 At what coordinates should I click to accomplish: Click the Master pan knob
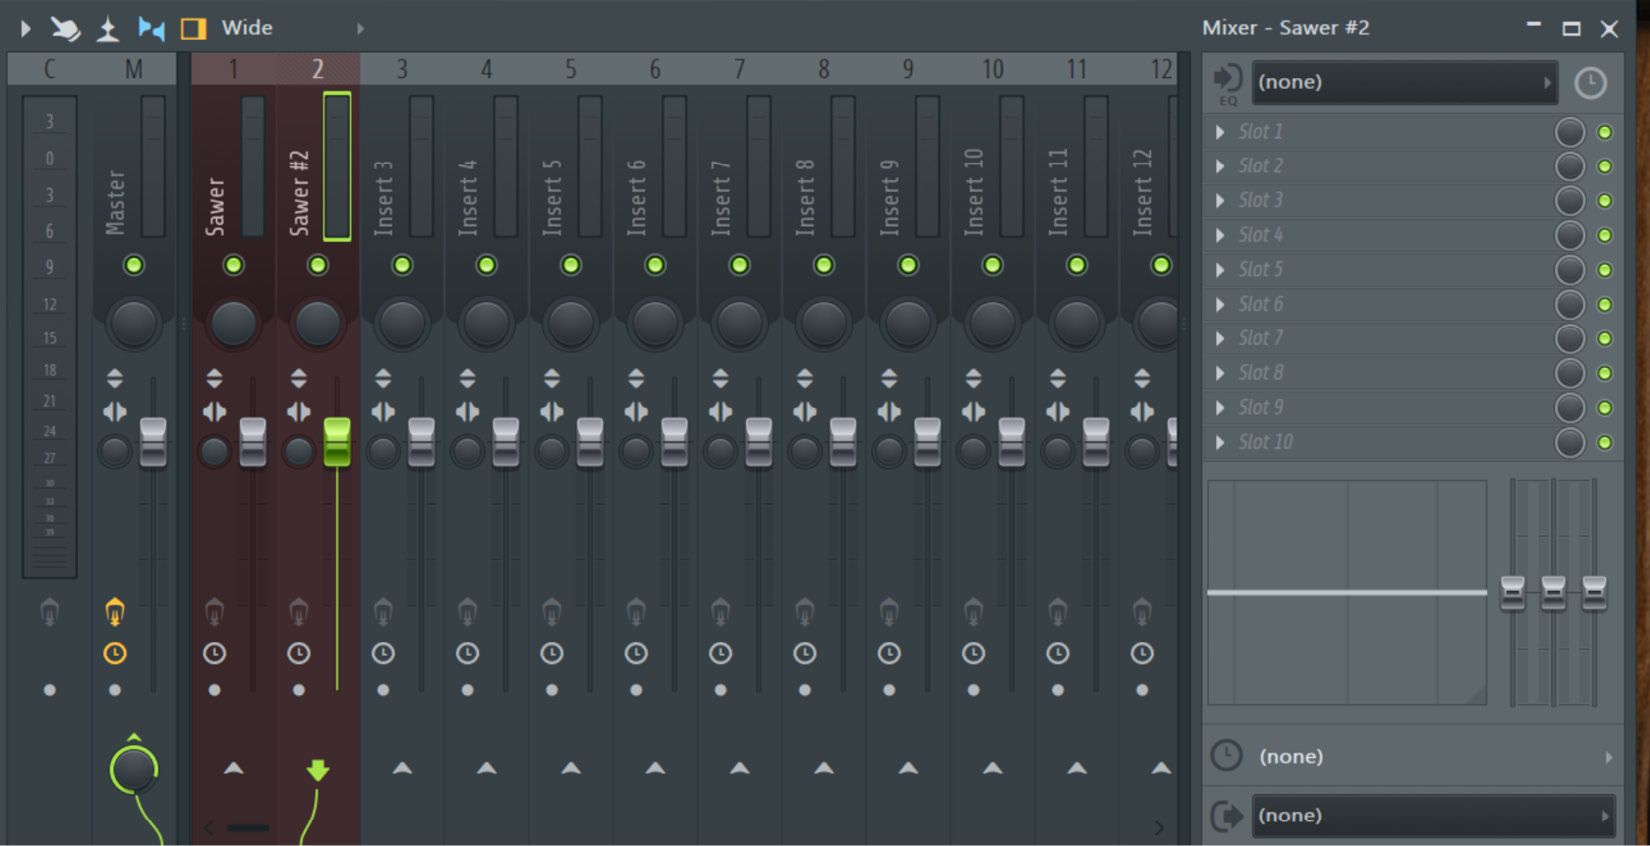tap(133, 323)
